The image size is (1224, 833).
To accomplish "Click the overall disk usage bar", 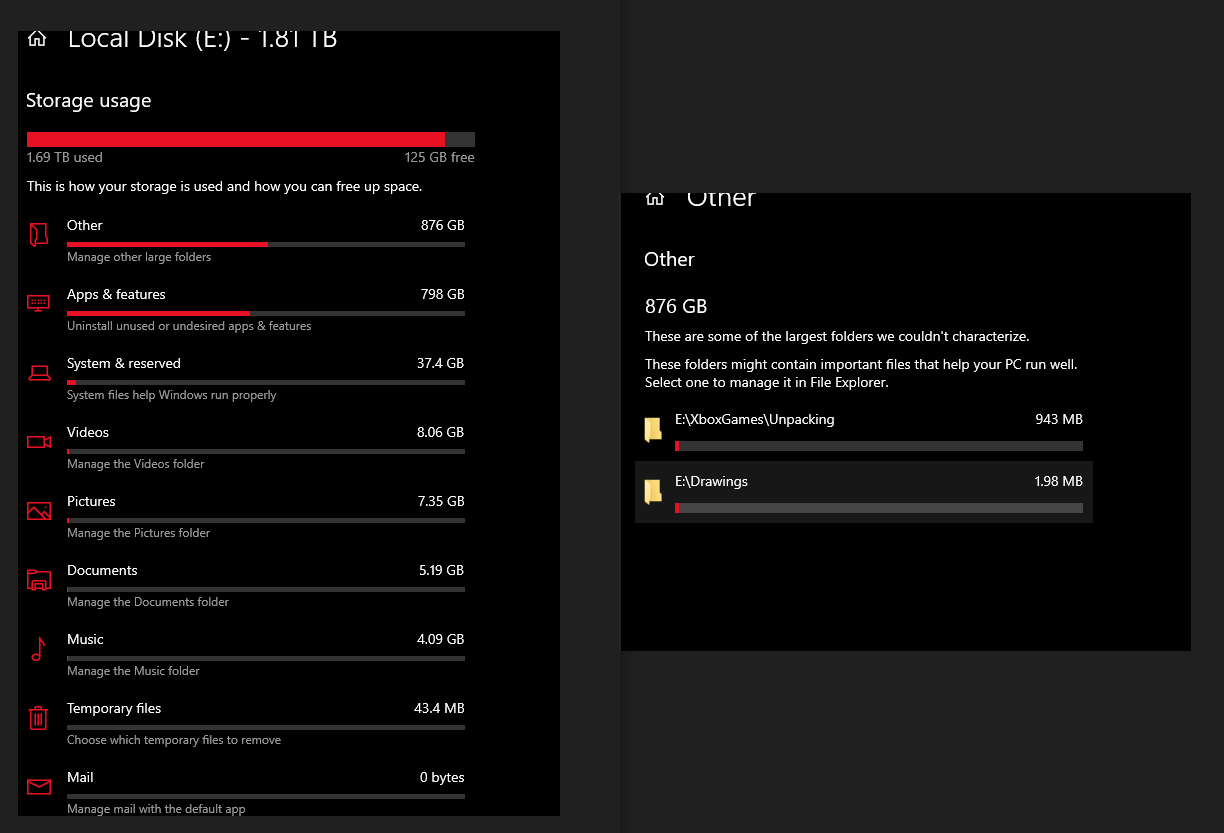I will click(251, 140).
